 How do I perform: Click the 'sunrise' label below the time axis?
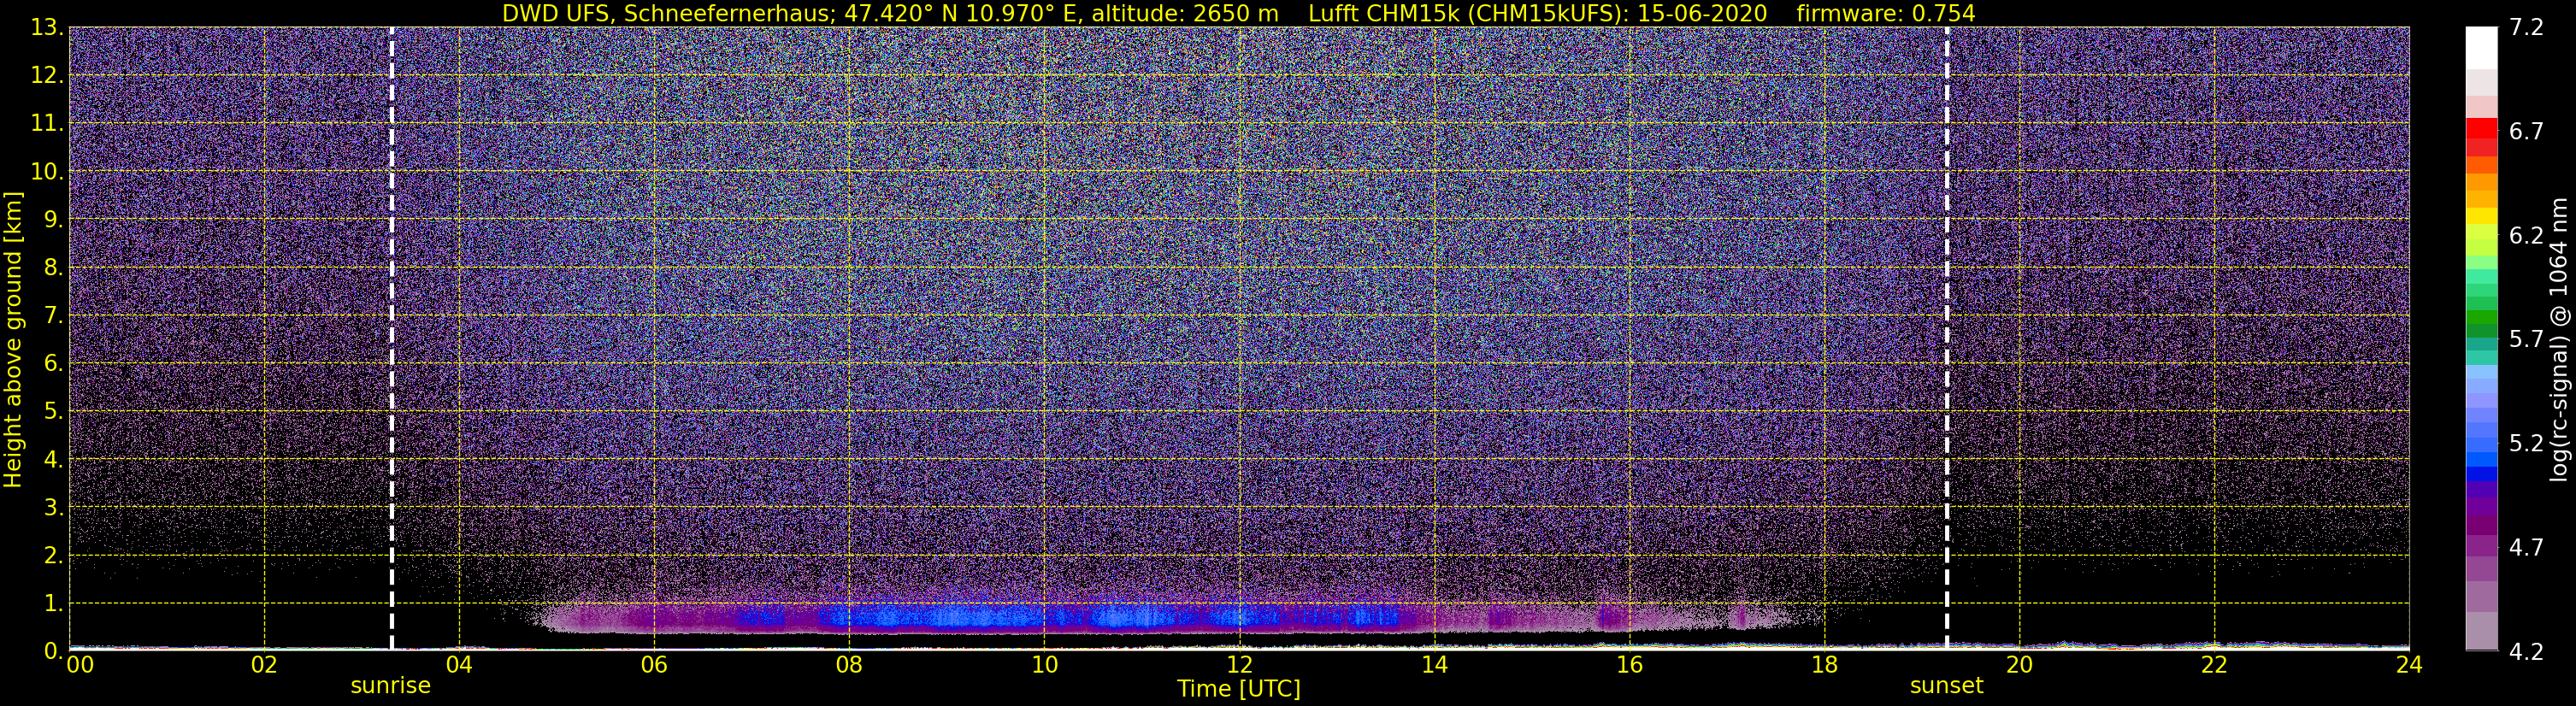[391, 686]
